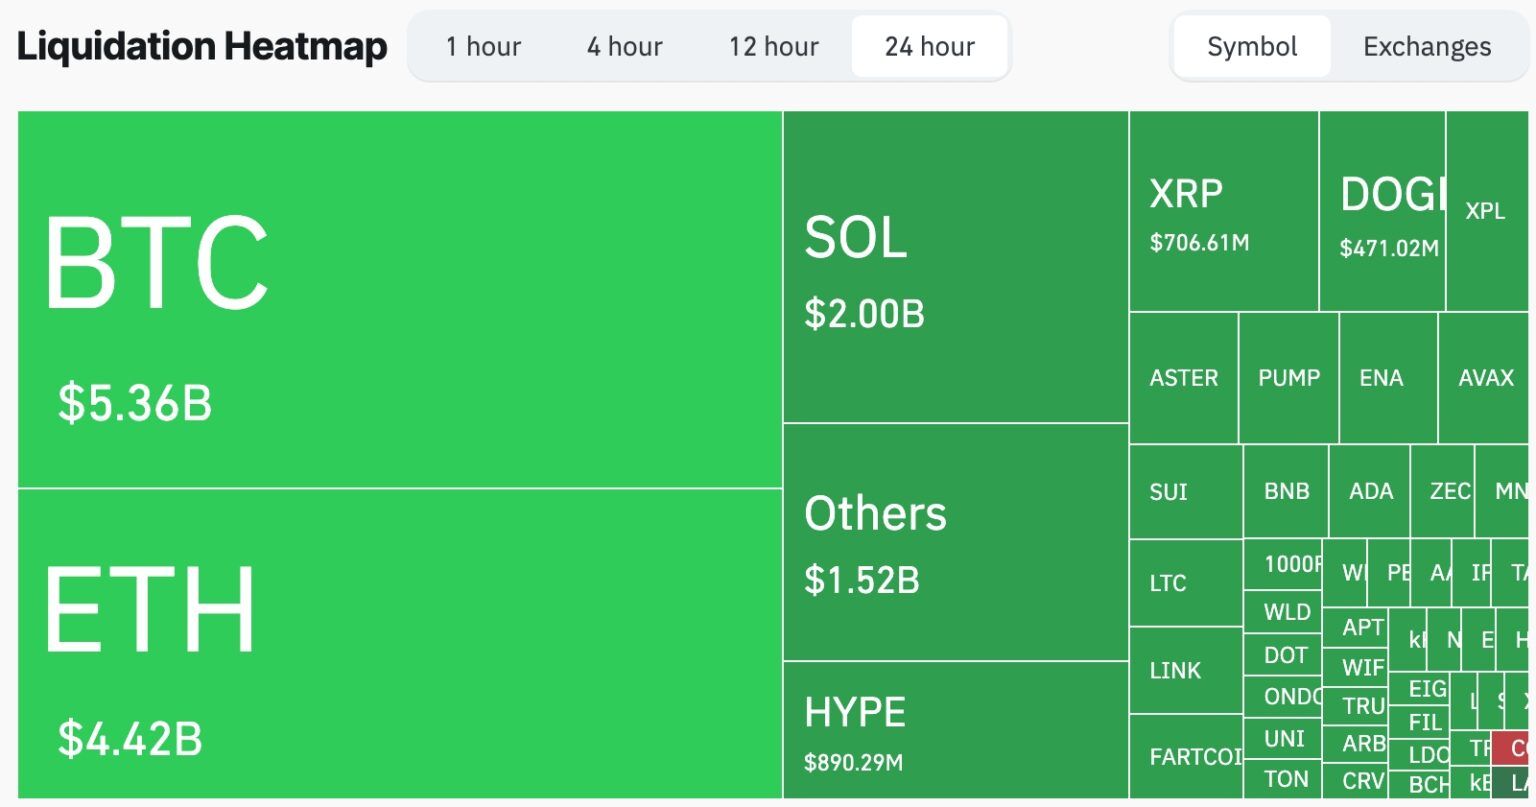The image size is (1536, 807).
Task: Select the 24 hour timeframe
Action: (929, 46)
